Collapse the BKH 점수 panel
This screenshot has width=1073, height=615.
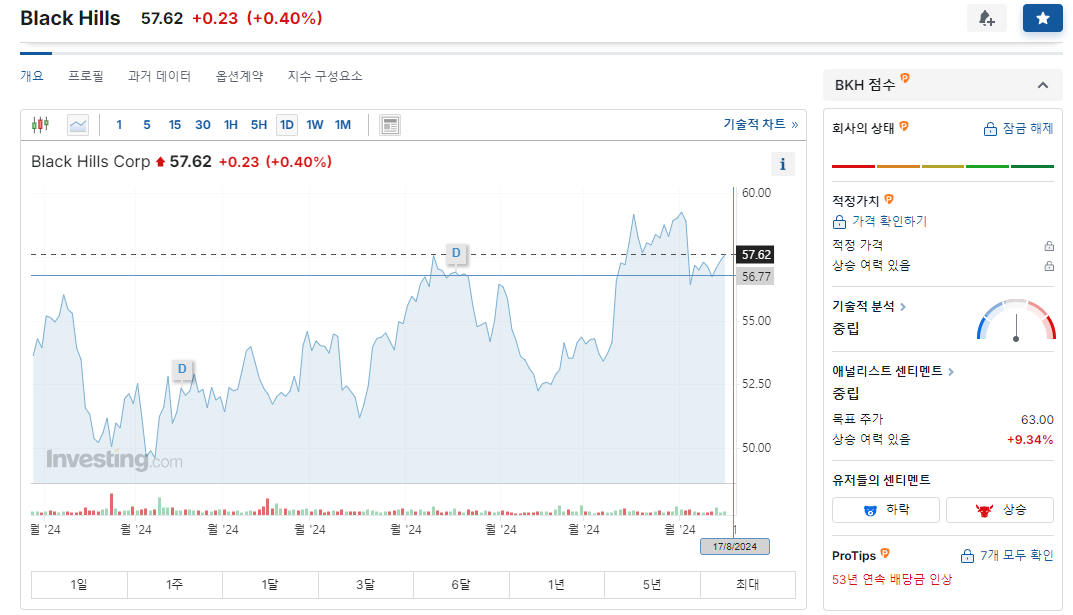tap(1042, 86)
